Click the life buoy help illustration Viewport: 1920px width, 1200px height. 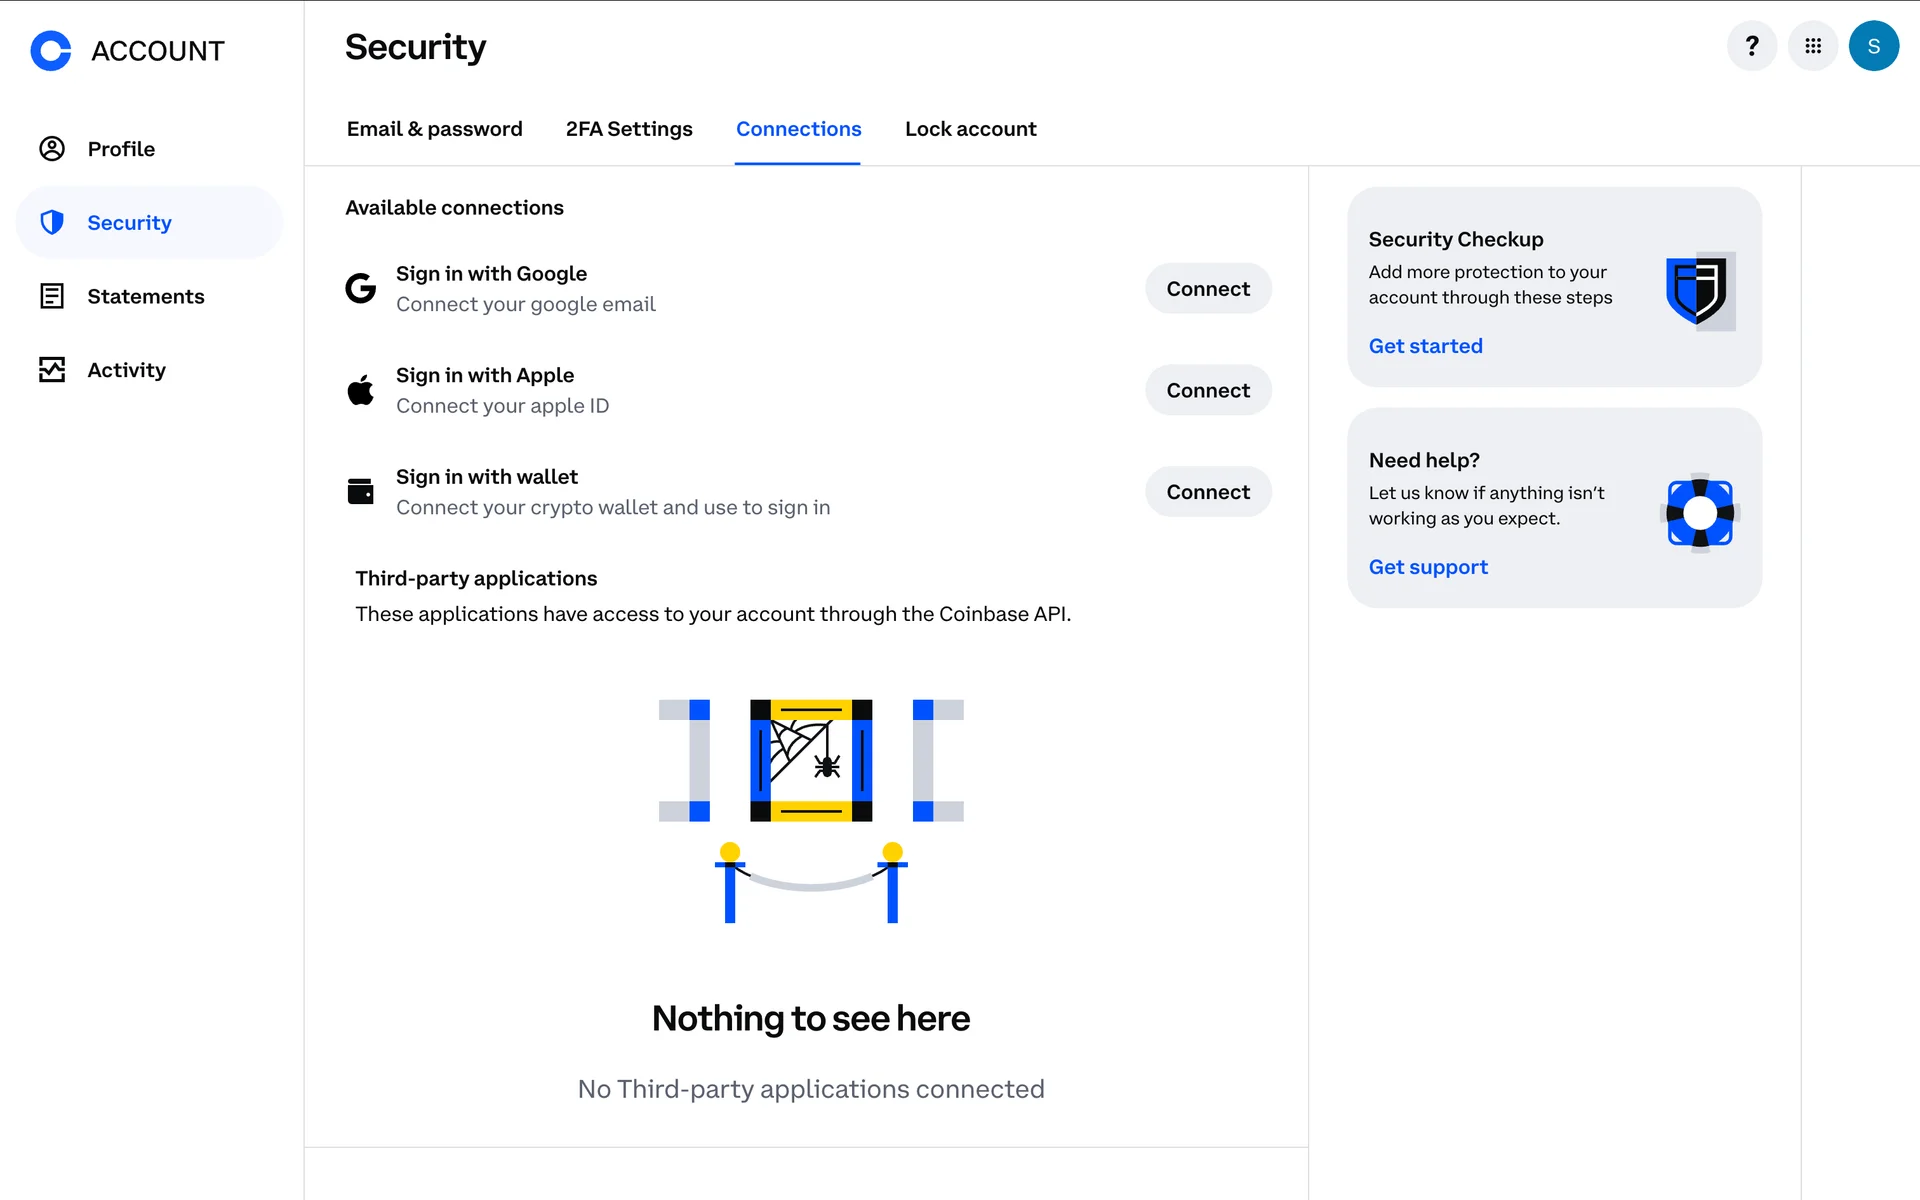pyautogui.click(x=1699, y=513)
